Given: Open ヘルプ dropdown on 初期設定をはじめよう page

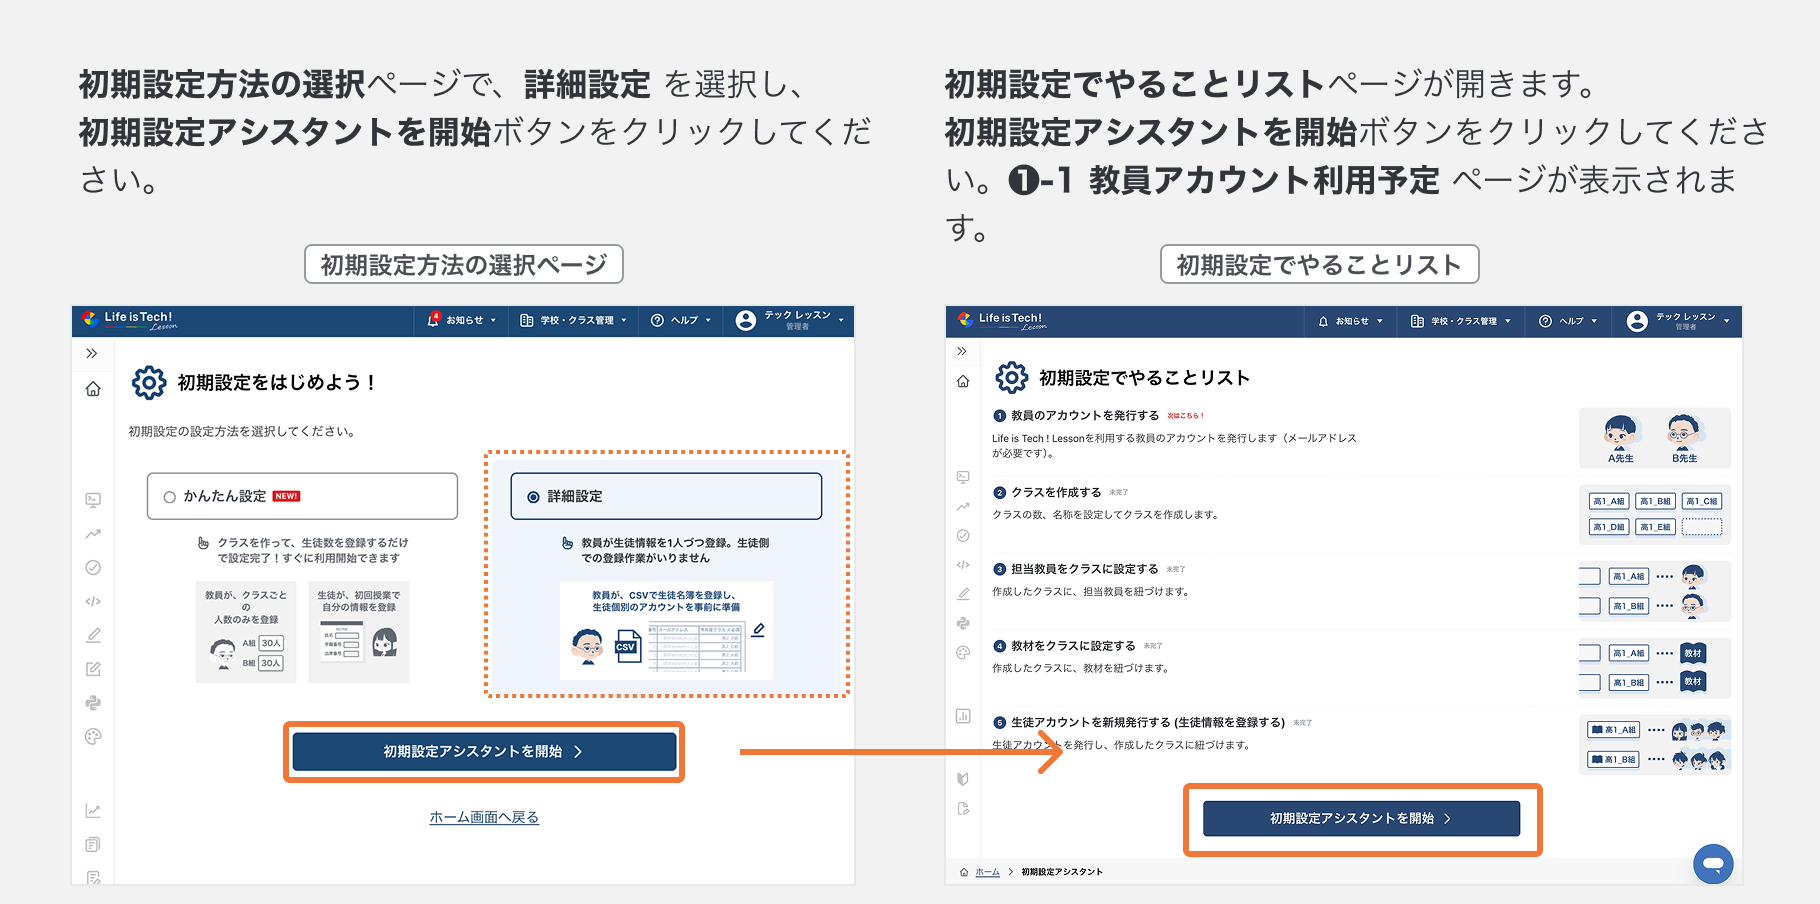Looking at the screenshot, I should tap(681, 321).
